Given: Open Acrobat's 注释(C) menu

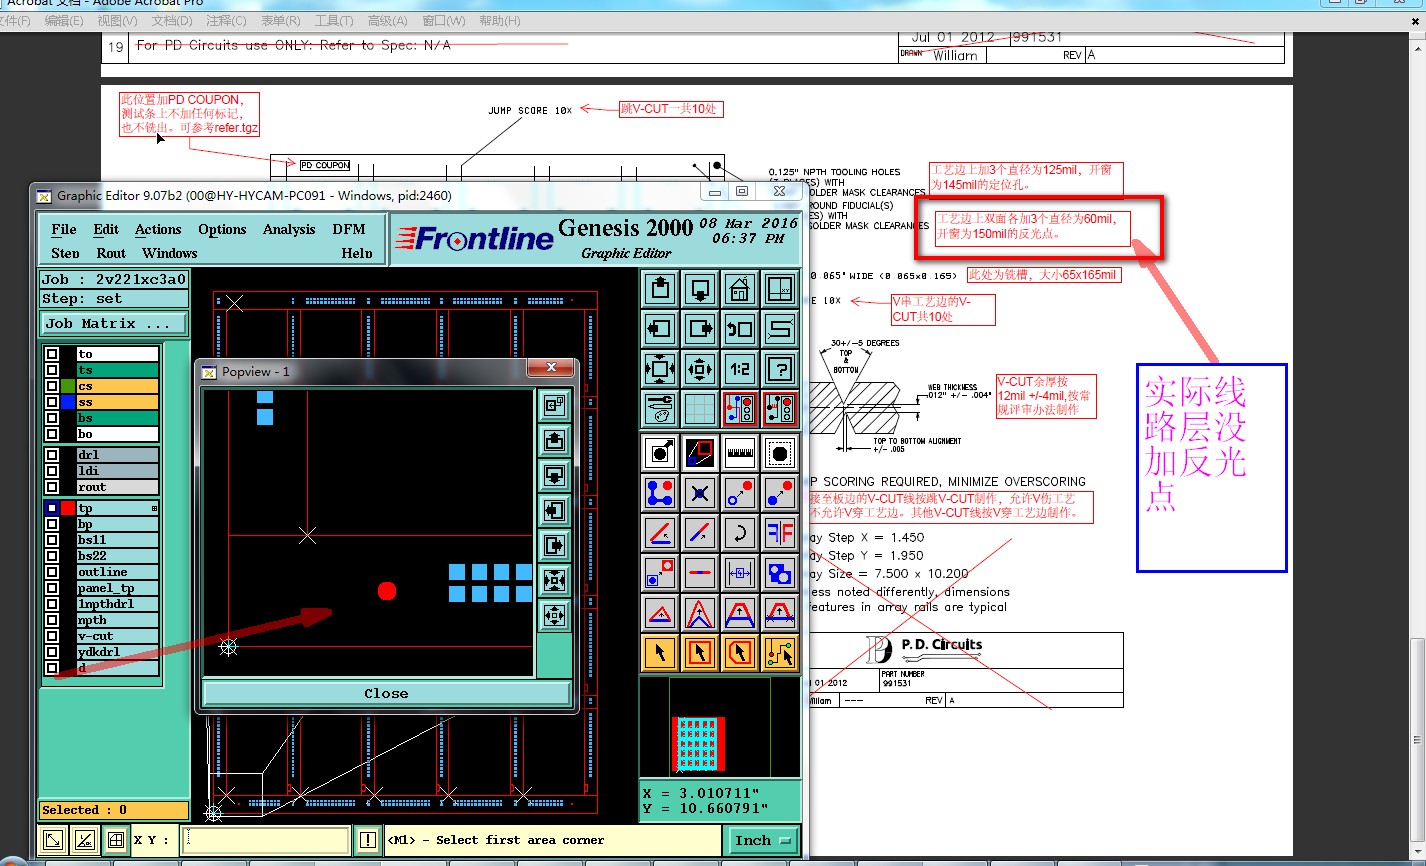Looking at the screenshot, I should pos(226,20).
